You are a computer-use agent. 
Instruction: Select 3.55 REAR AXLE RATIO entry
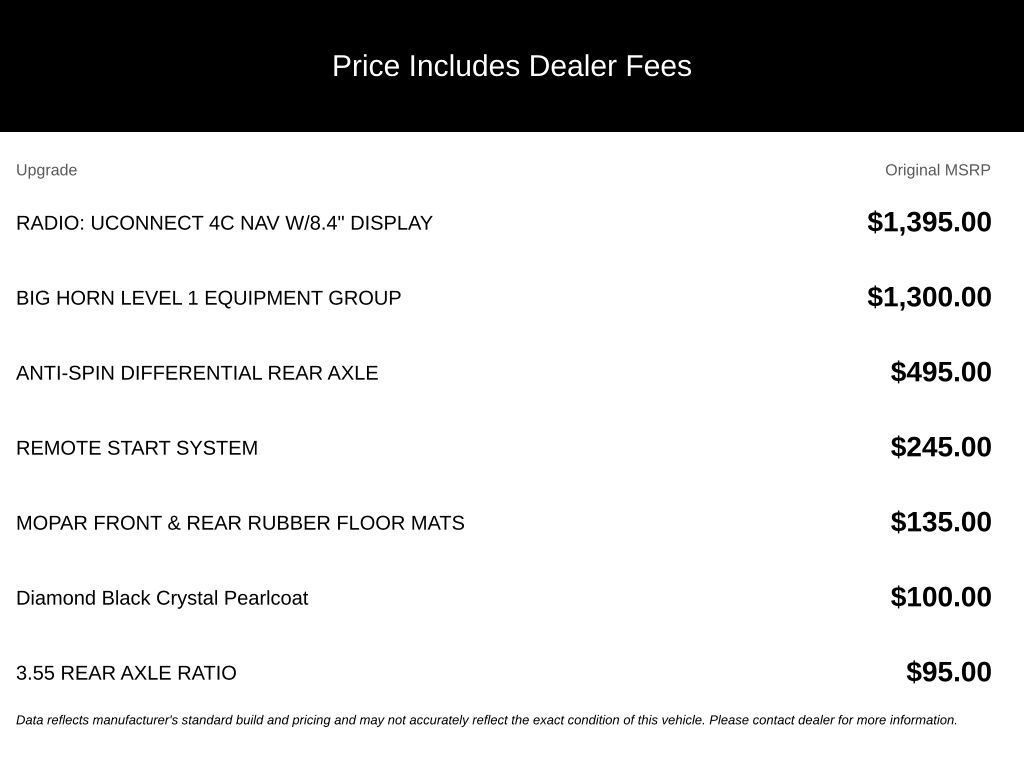(x=126, y=673)
